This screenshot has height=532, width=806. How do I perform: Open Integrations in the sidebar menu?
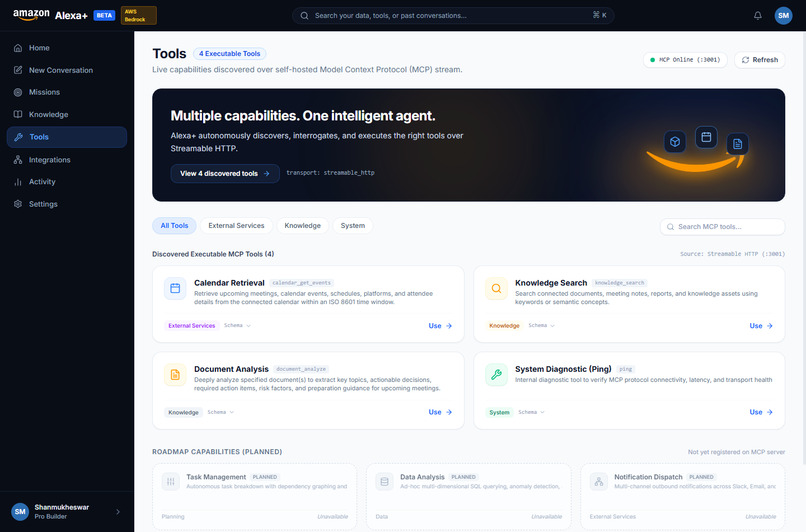(67, 160)
